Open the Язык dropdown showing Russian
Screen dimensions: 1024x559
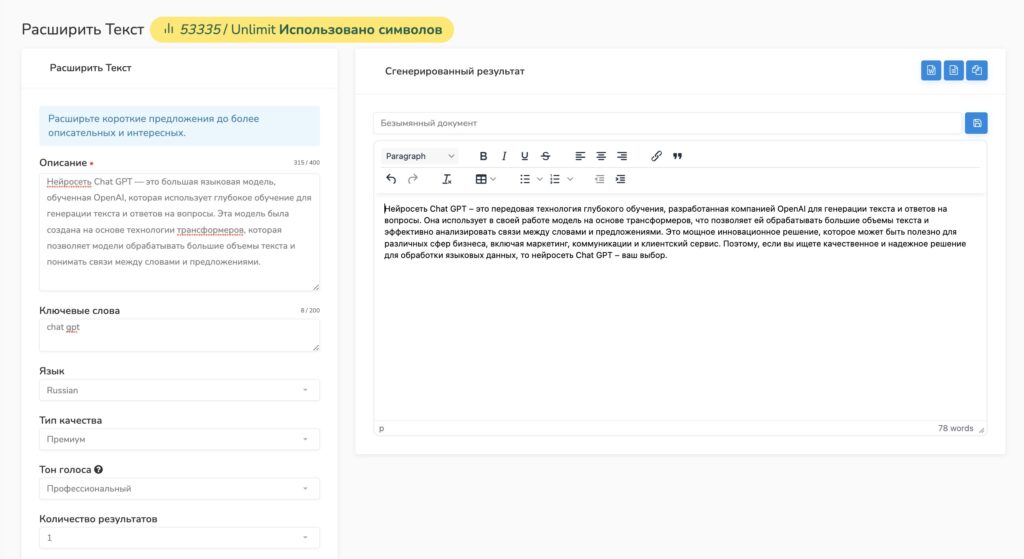(x=180, y=390)
